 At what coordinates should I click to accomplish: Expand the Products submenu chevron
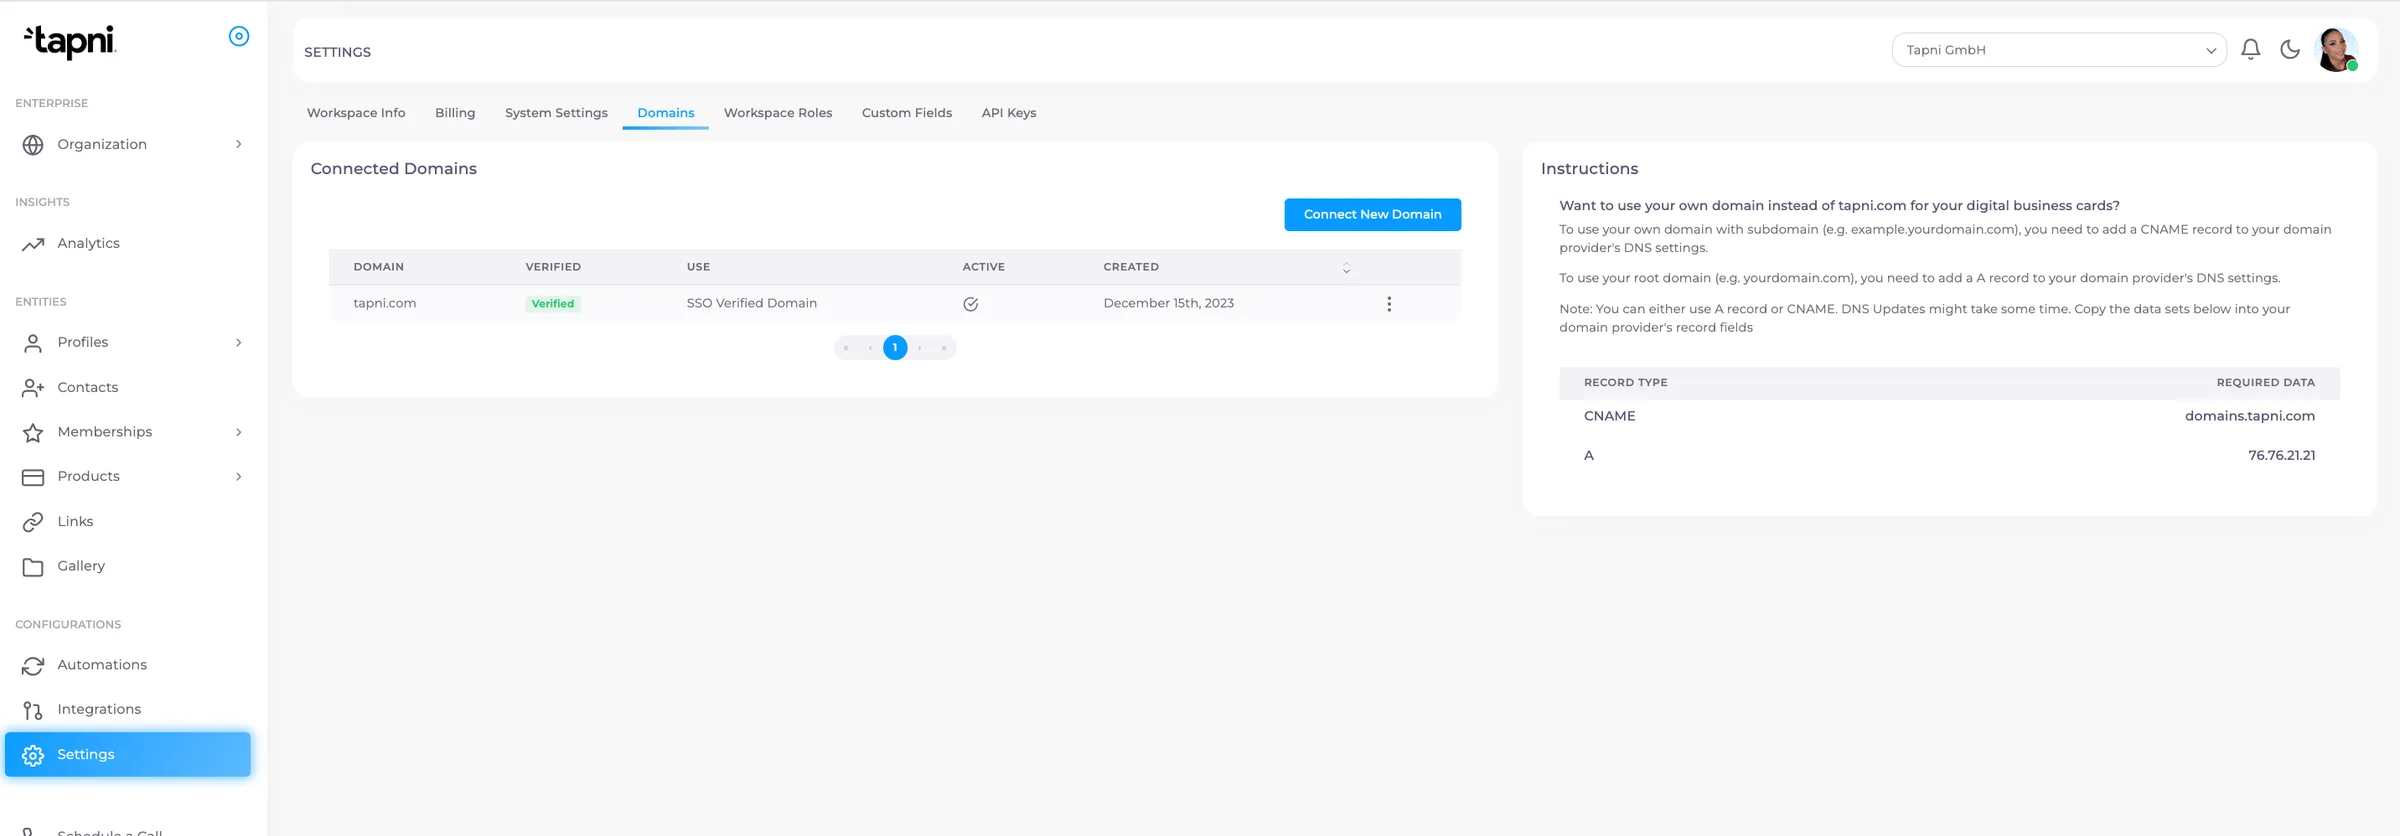click(x=239, y=476)
